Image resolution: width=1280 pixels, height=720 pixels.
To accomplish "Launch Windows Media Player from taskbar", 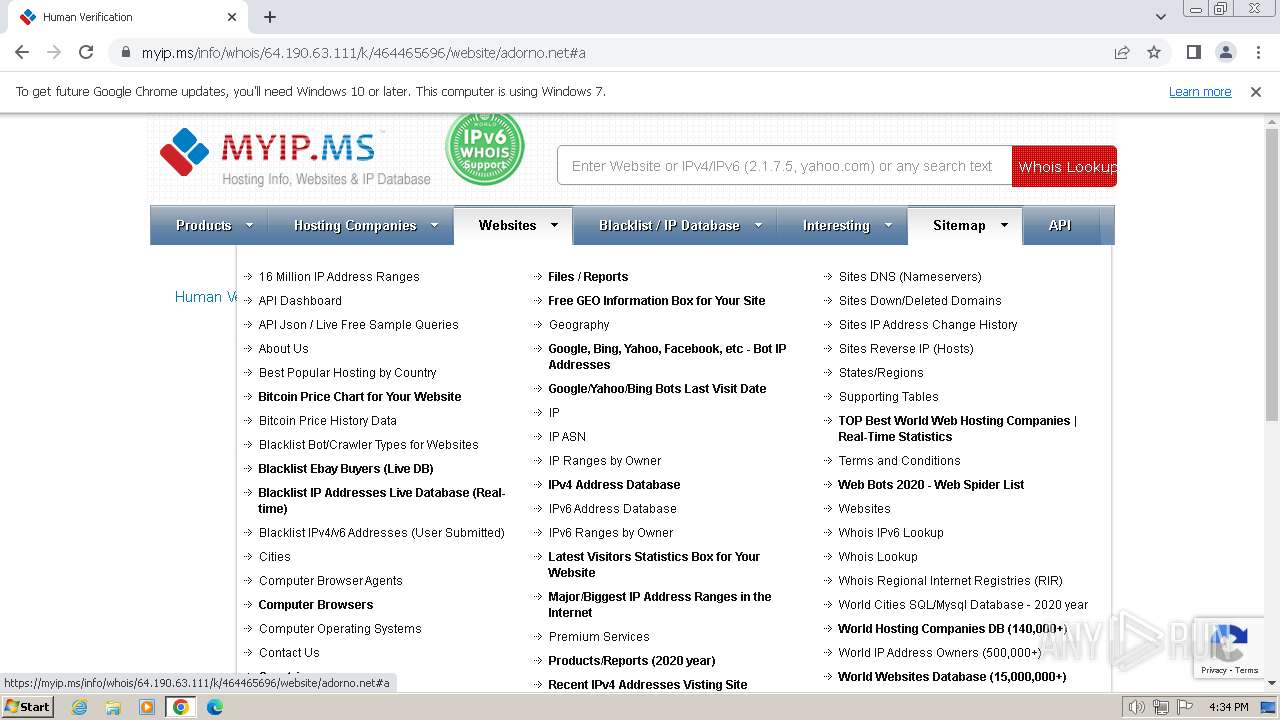I will click(147, 707).
